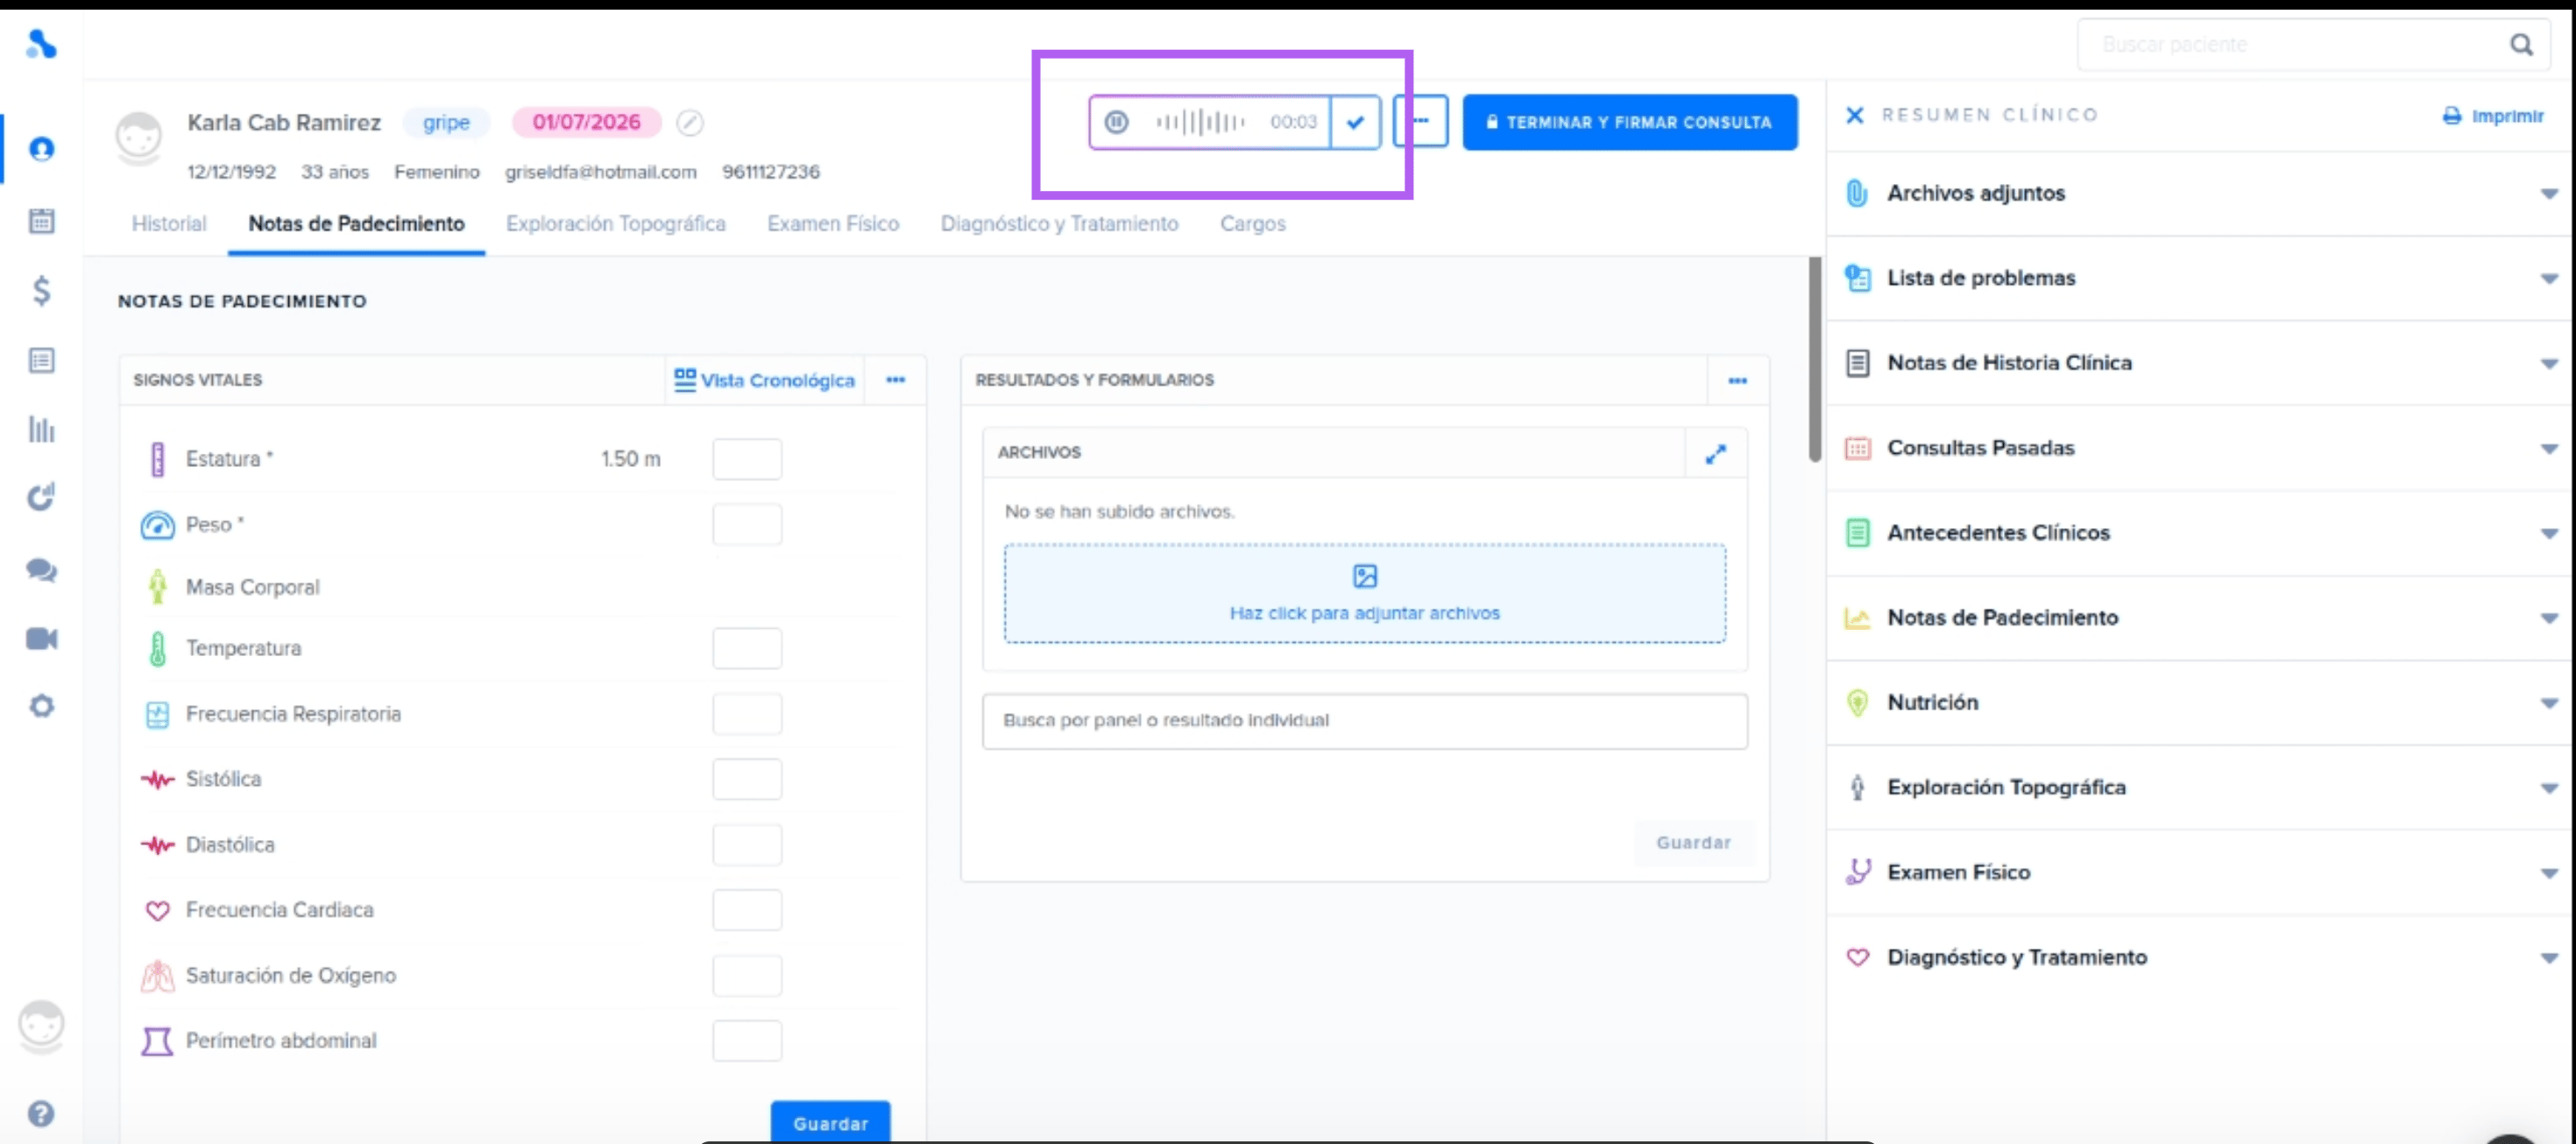This screenshot has height=1144, width=2576.
Task: Open the list document icon in sidebar
Action: tap(41, 360)
